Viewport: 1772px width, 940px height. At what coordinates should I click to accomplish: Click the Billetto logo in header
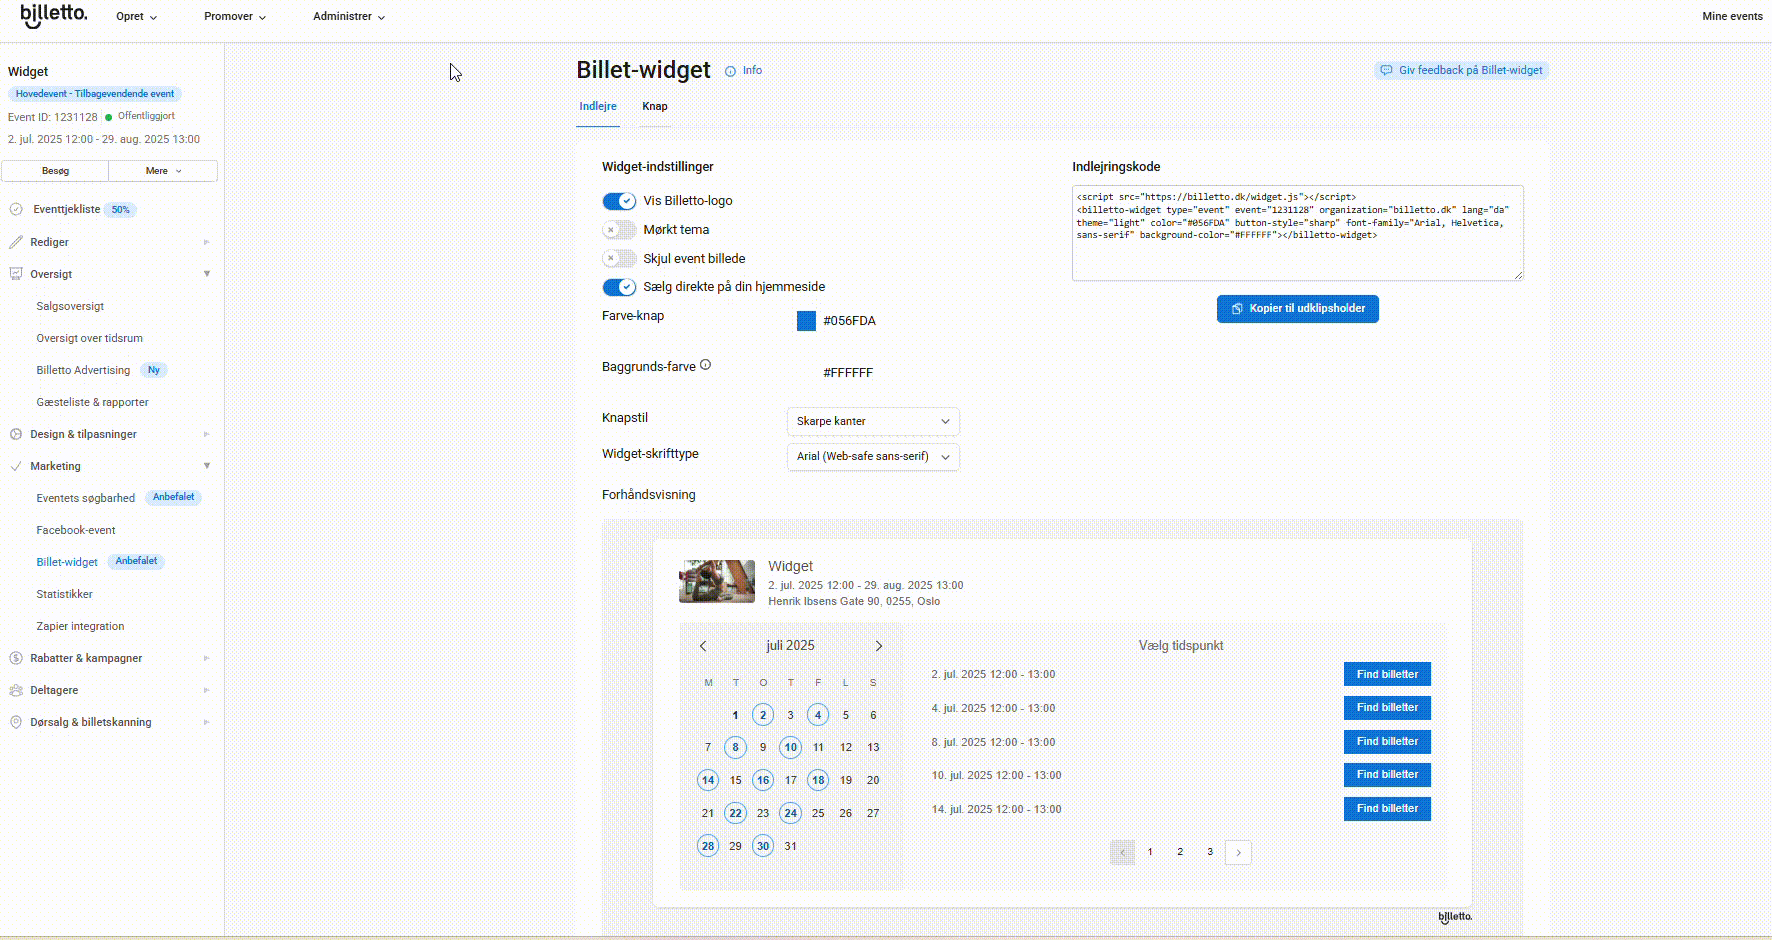[x=54, y=15]
